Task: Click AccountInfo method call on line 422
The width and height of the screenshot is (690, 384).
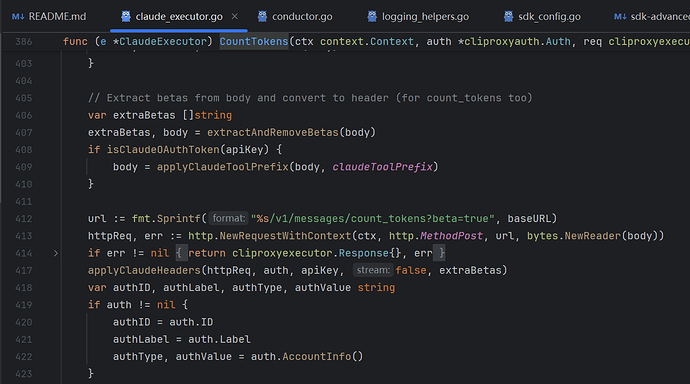Action: point(316,356)
